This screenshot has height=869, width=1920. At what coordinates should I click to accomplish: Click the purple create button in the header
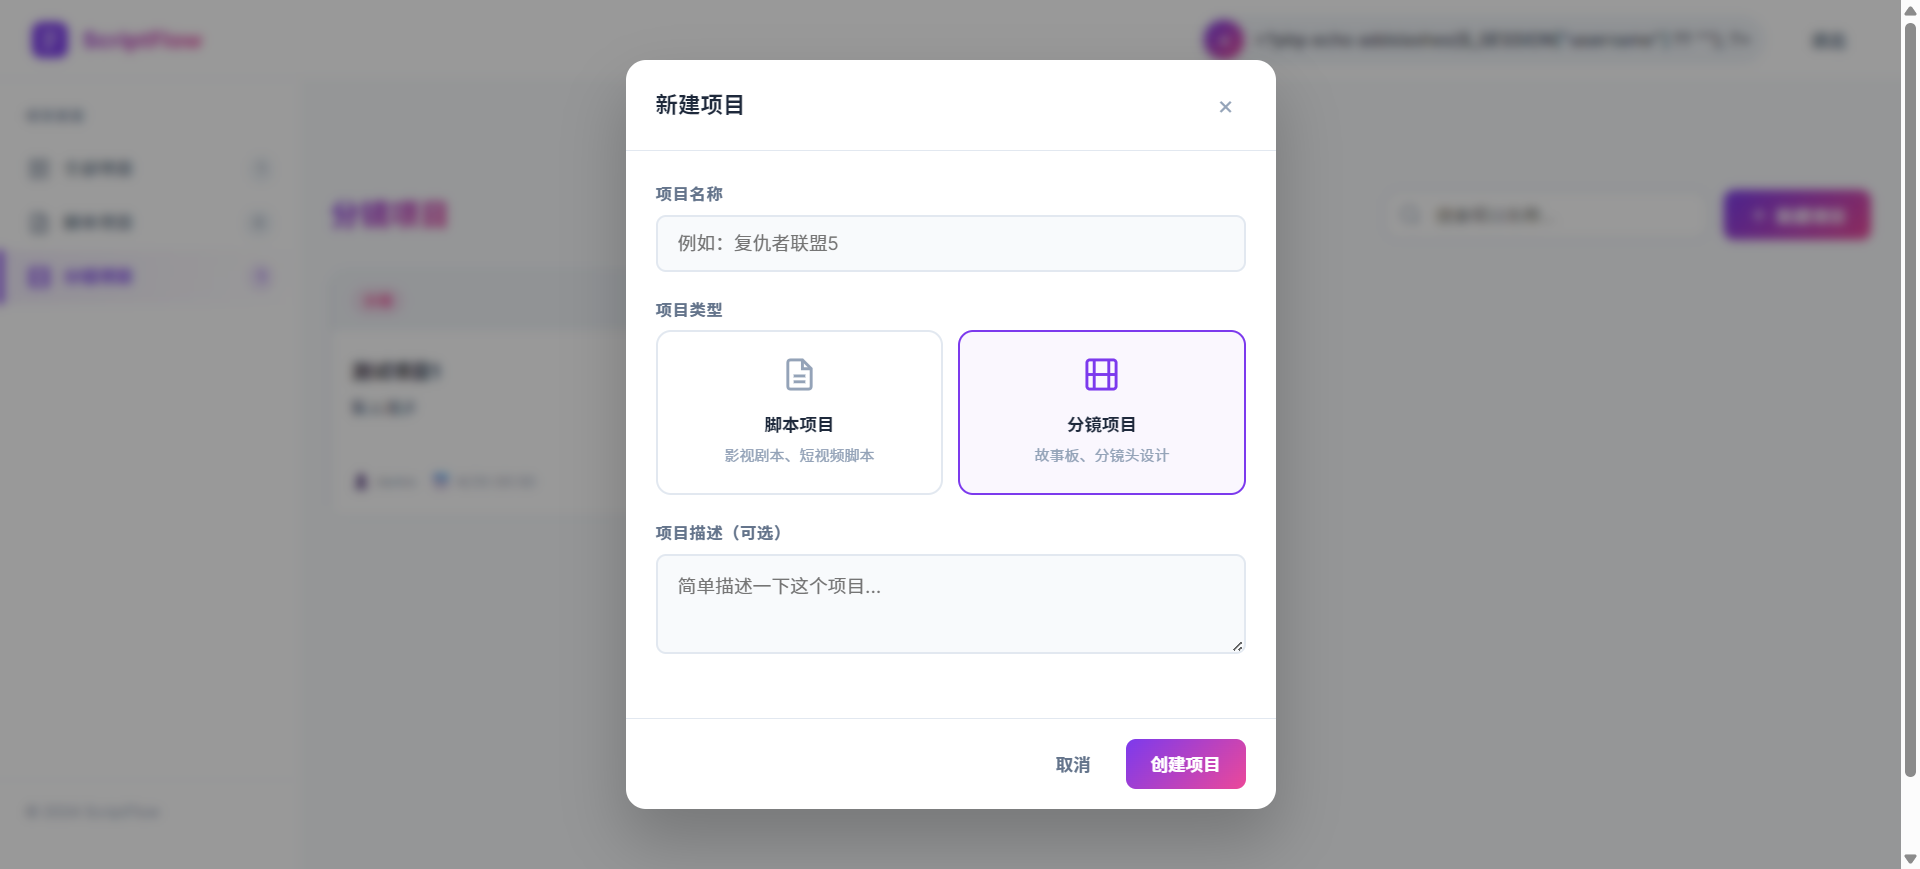click(1797, 215)
